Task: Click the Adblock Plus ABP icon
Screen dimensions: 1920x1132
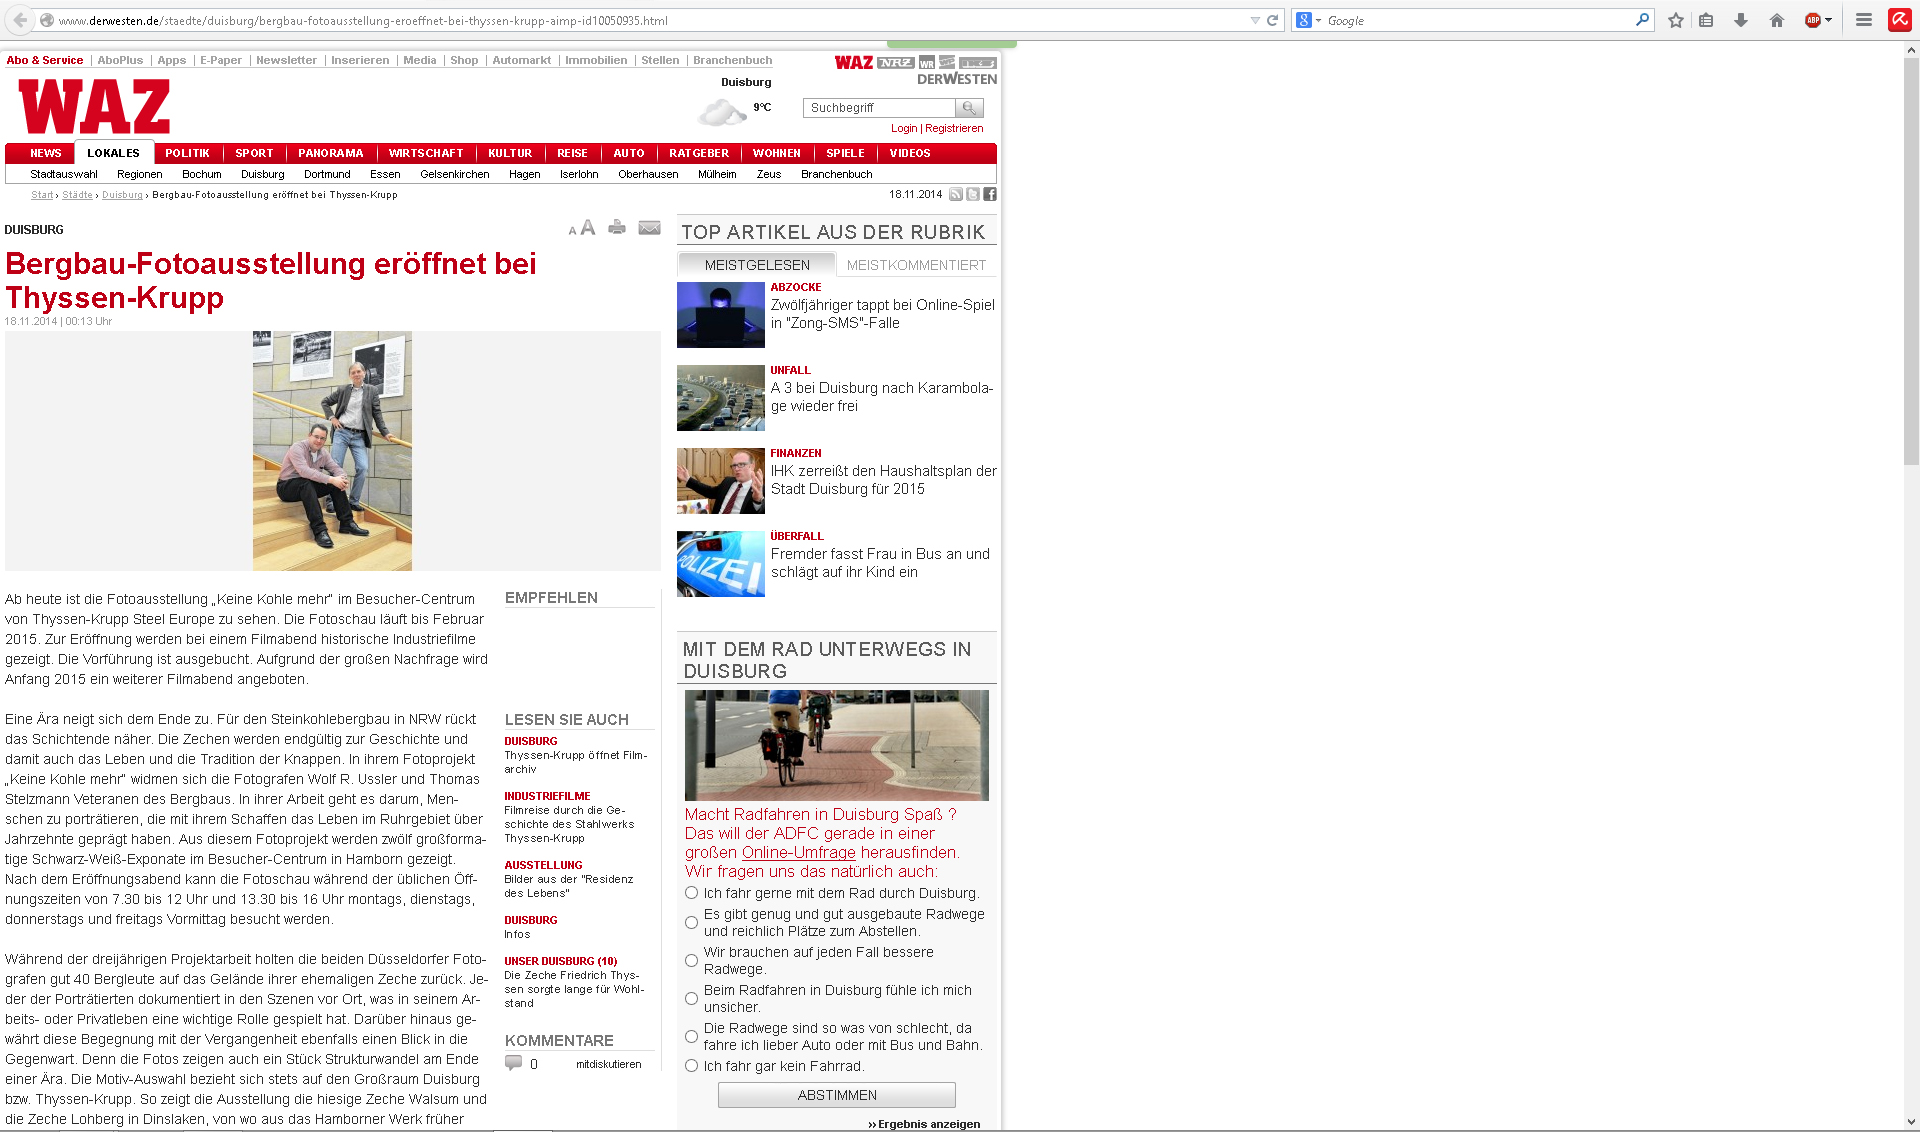Action: (x=1812, y=20)
